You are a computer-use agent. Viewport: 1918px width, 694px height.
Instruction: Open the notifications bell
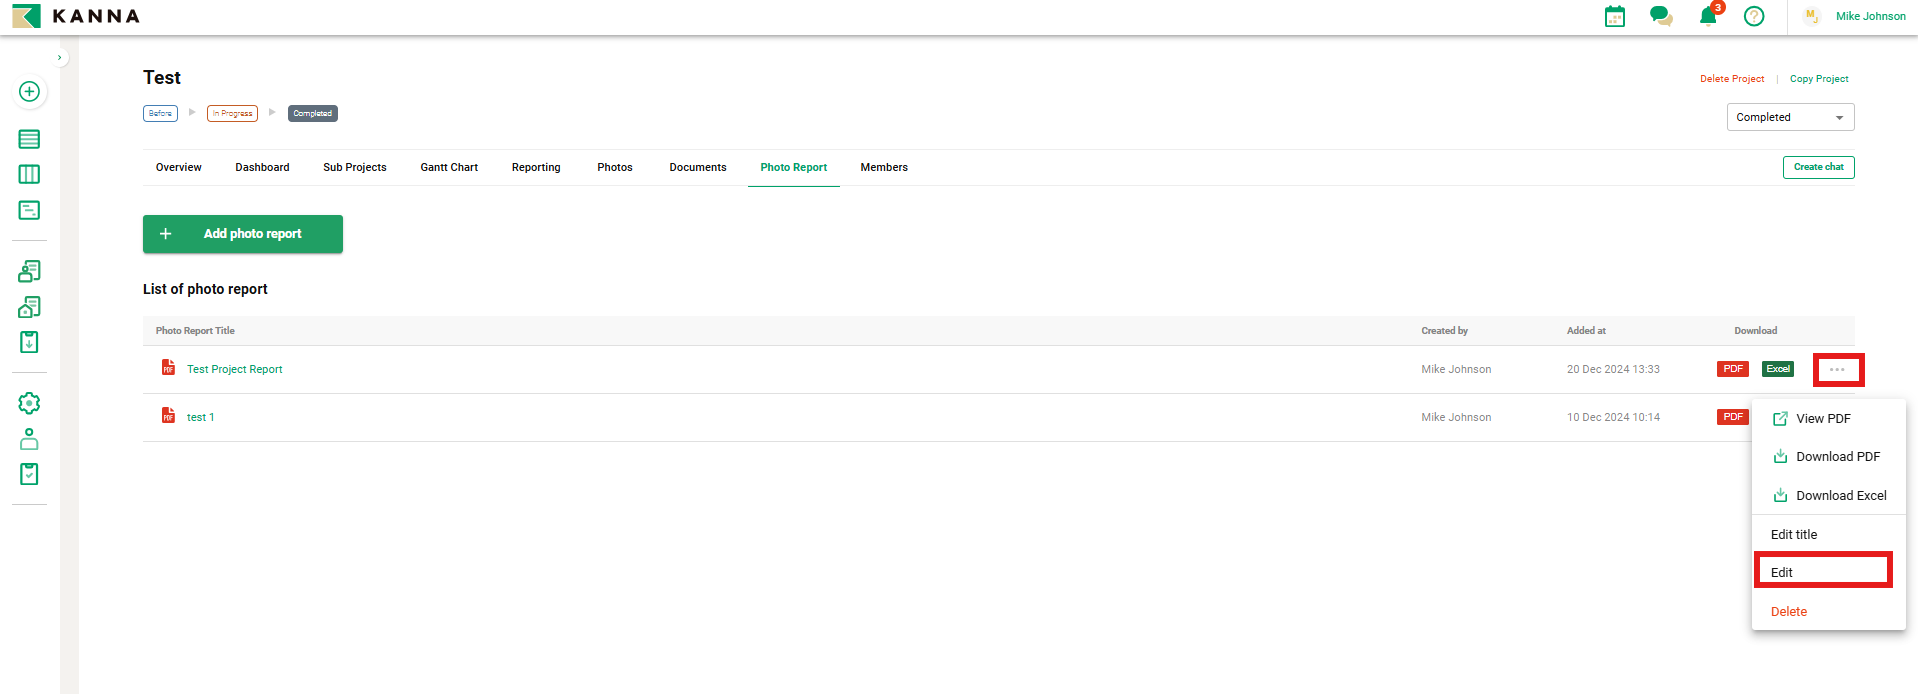click(1708, 16)
